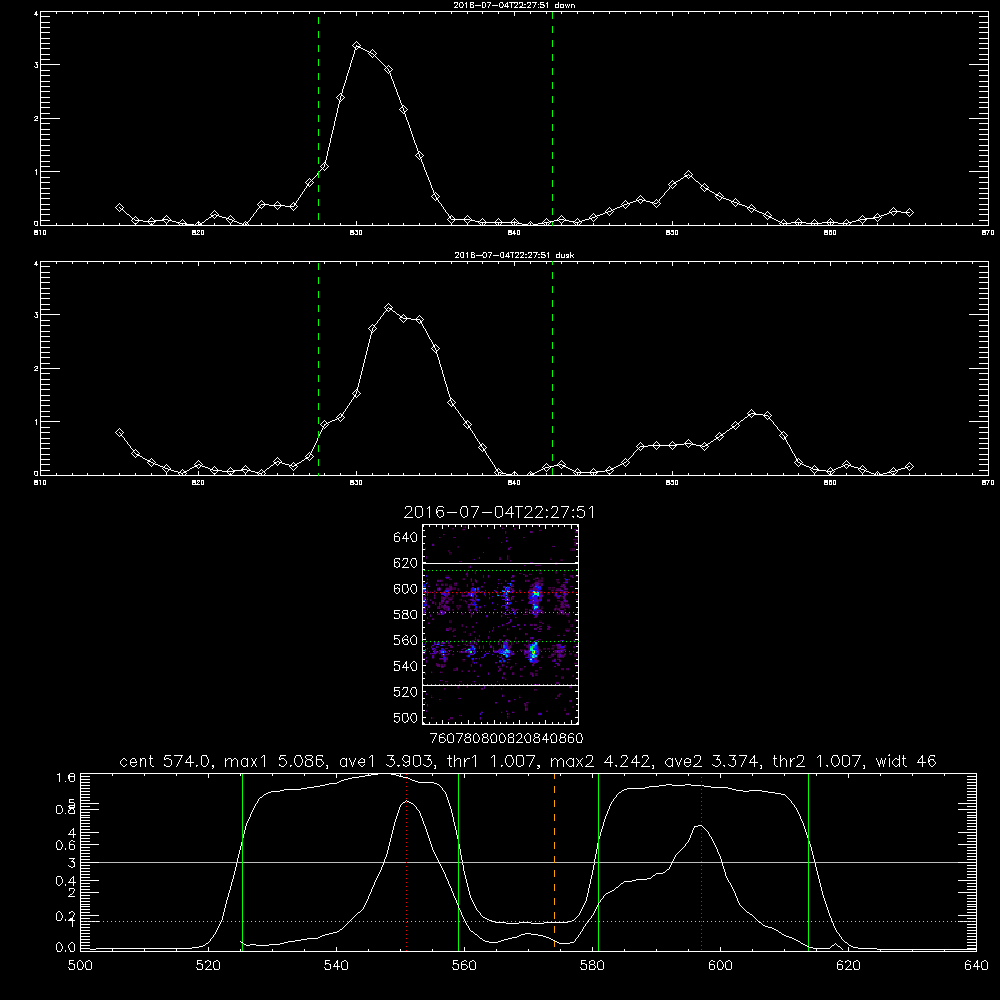Viewport: 1000px width, 1000px height.
Task: Click the 2016-07-04T22:27:51 title above the spectral image
Action: 499,513
